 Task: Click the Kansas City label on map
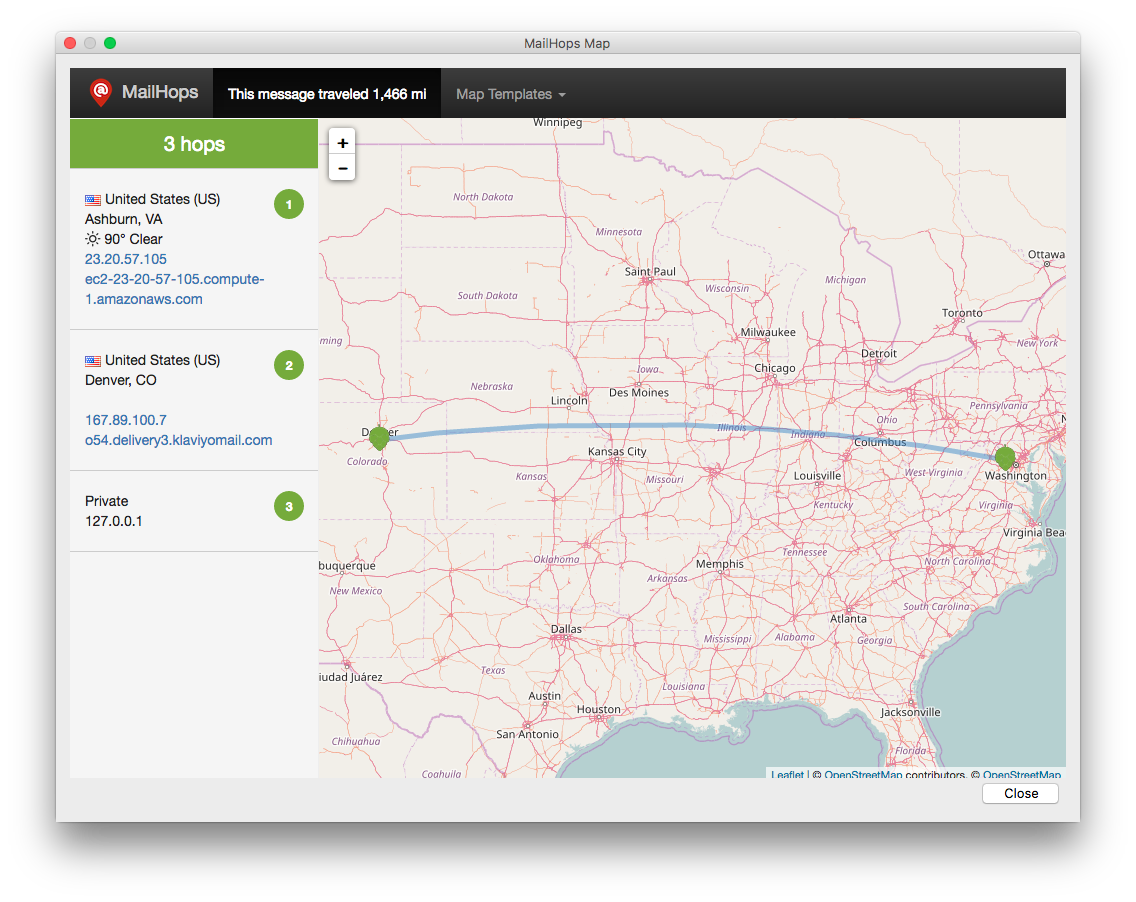click(617, 451)
